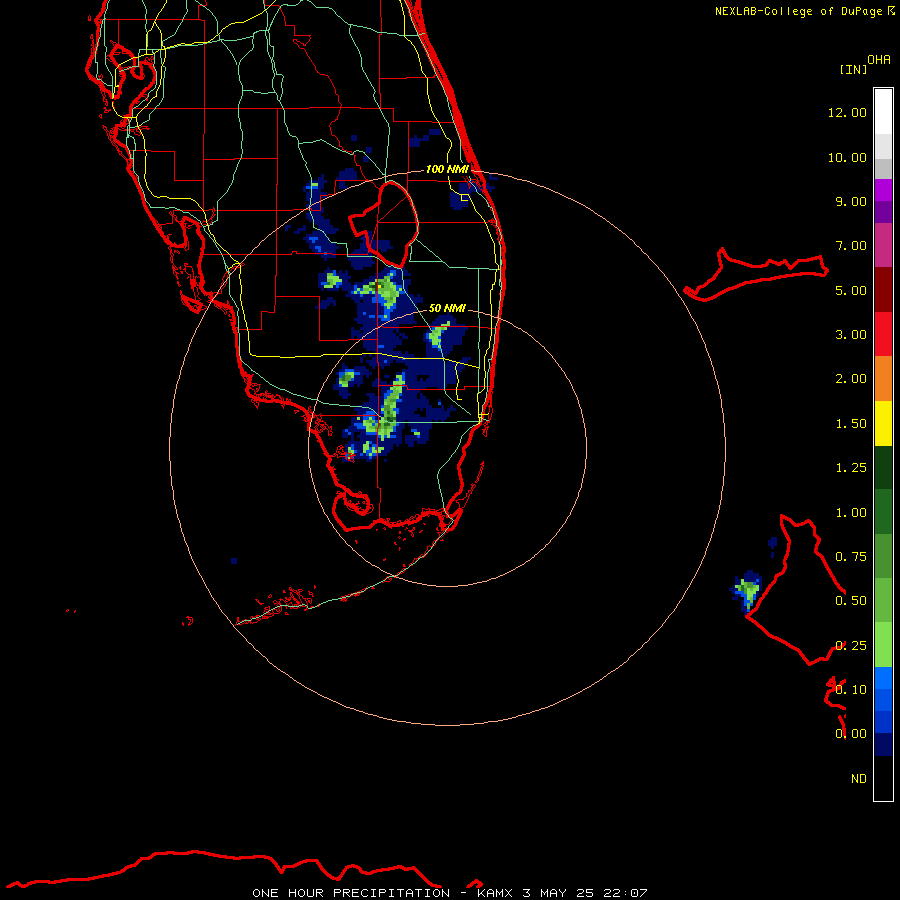900x900 pixels.
Task: Pick the yellow legend swatch
Action: [883, 423]
